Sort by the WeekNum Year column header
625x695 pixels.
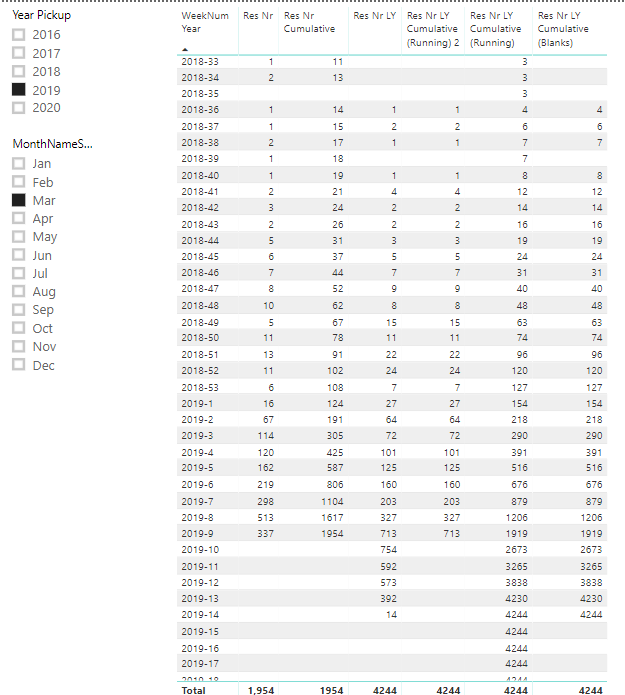[205, 22]
